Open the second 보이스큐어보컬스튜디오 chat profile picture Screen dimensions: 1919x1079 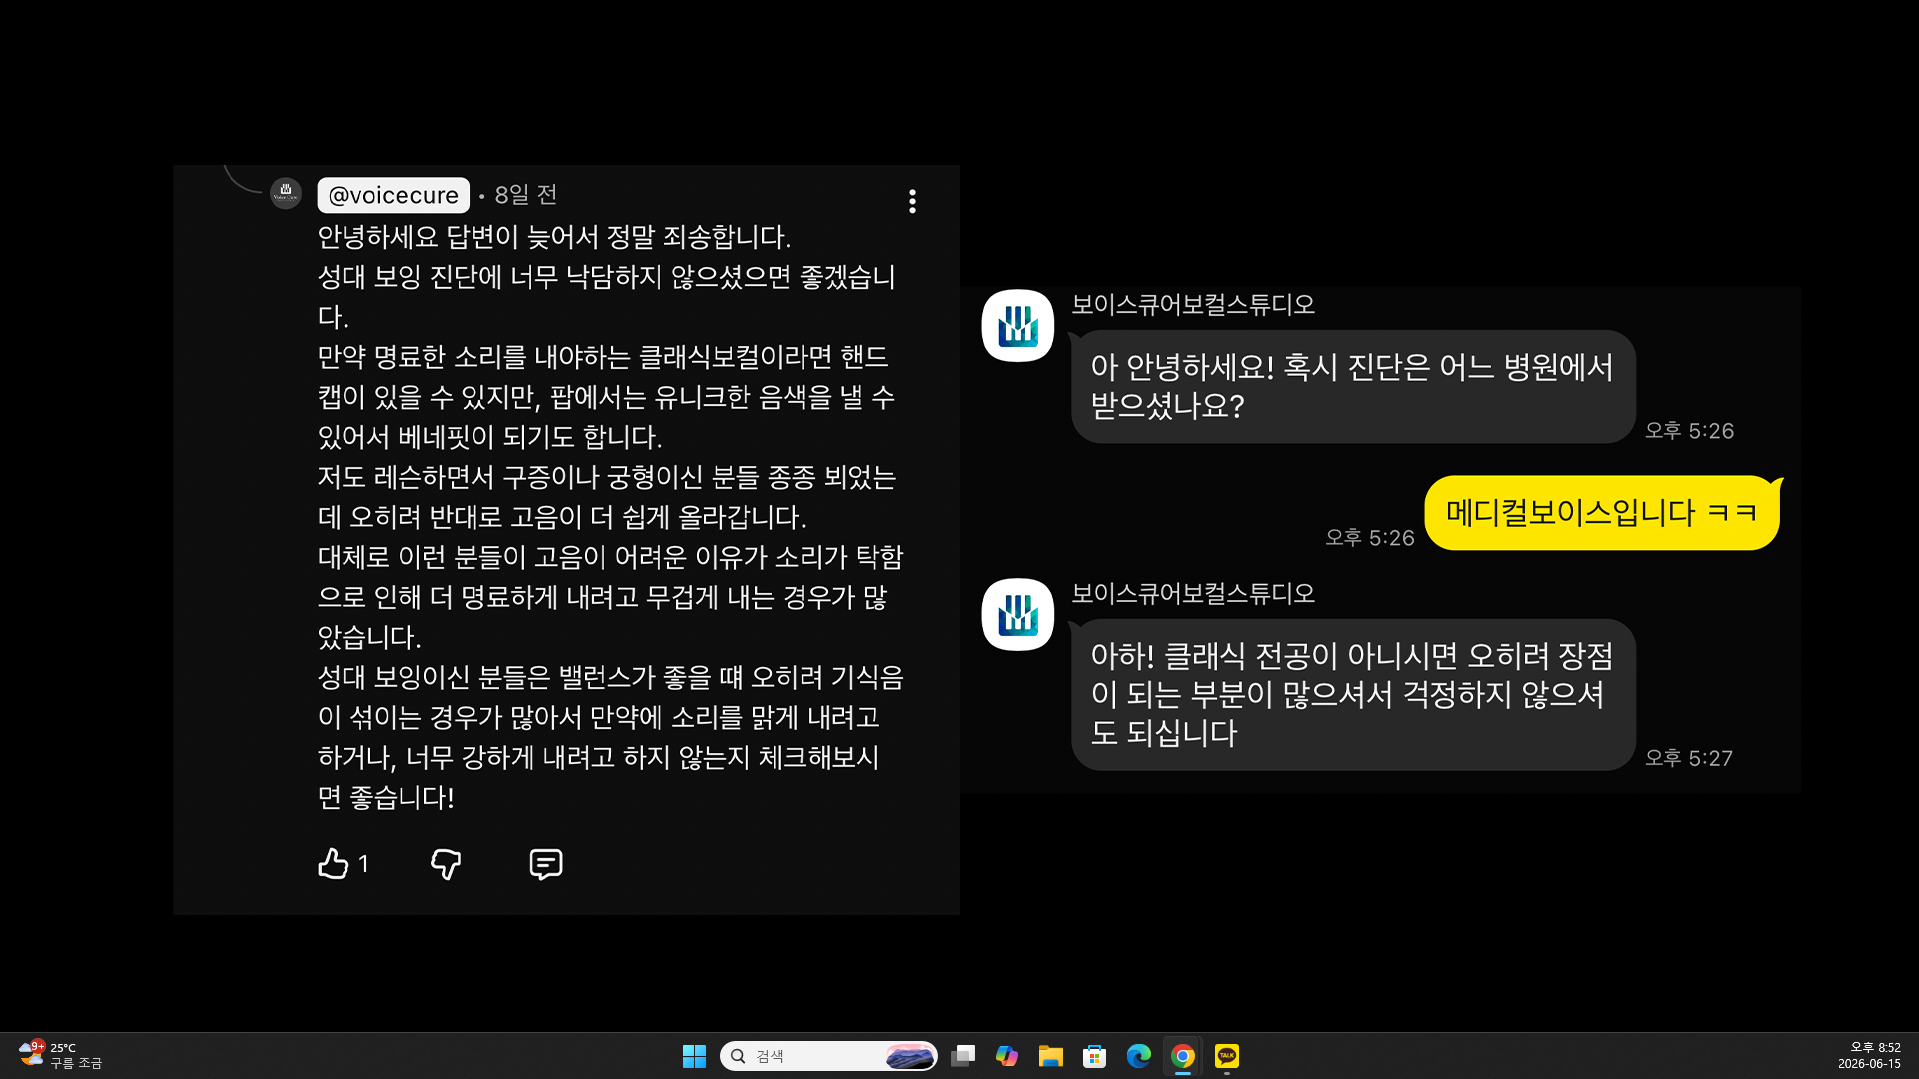click(x=1018, y=615)
